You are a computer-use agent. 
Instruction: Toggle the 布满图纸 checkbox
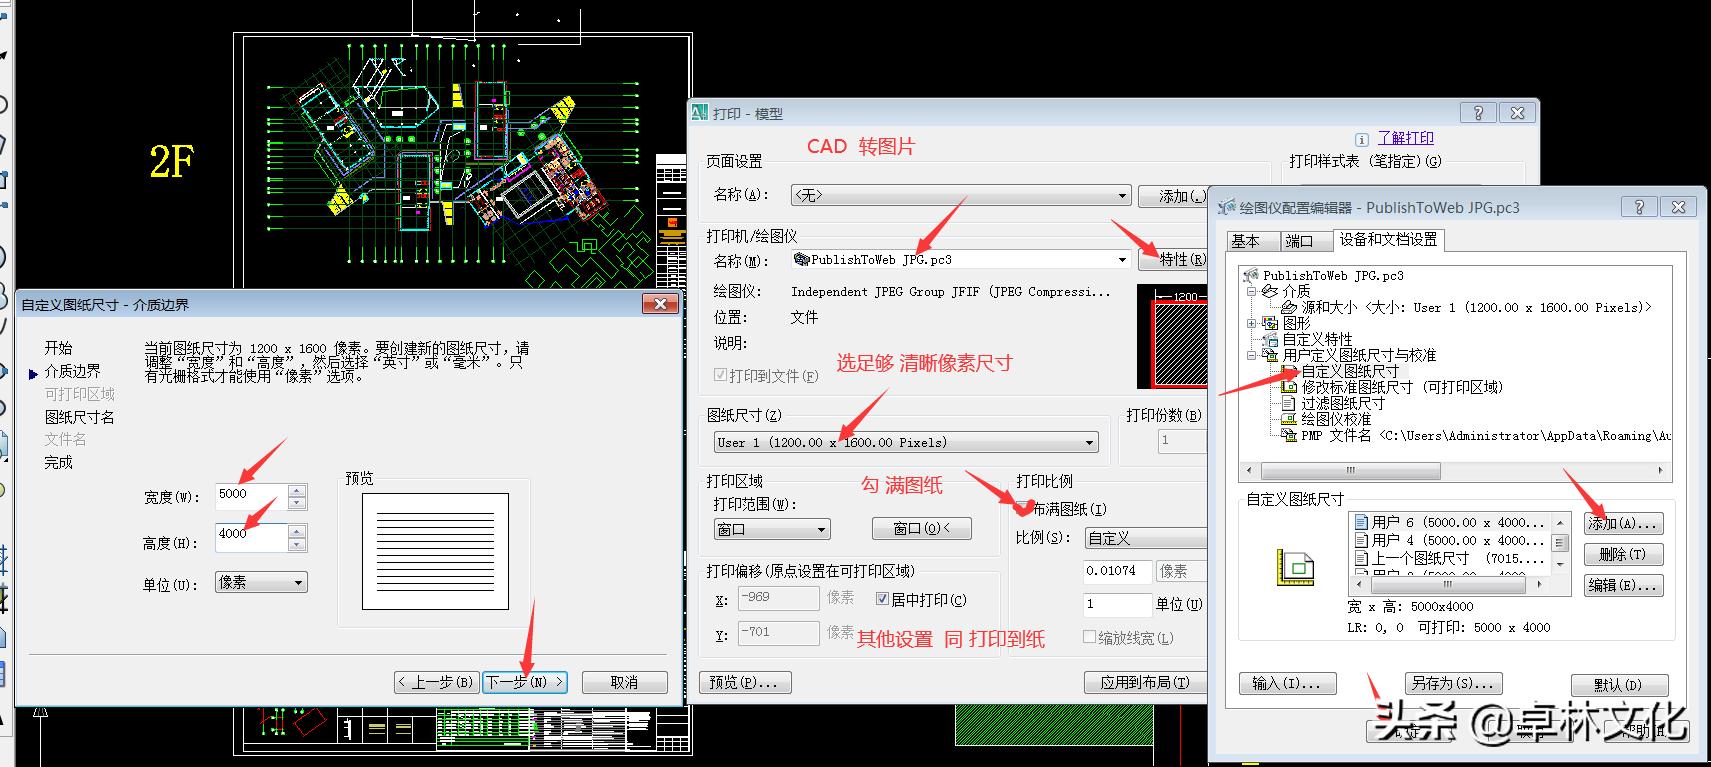(x=1022, y=509)
